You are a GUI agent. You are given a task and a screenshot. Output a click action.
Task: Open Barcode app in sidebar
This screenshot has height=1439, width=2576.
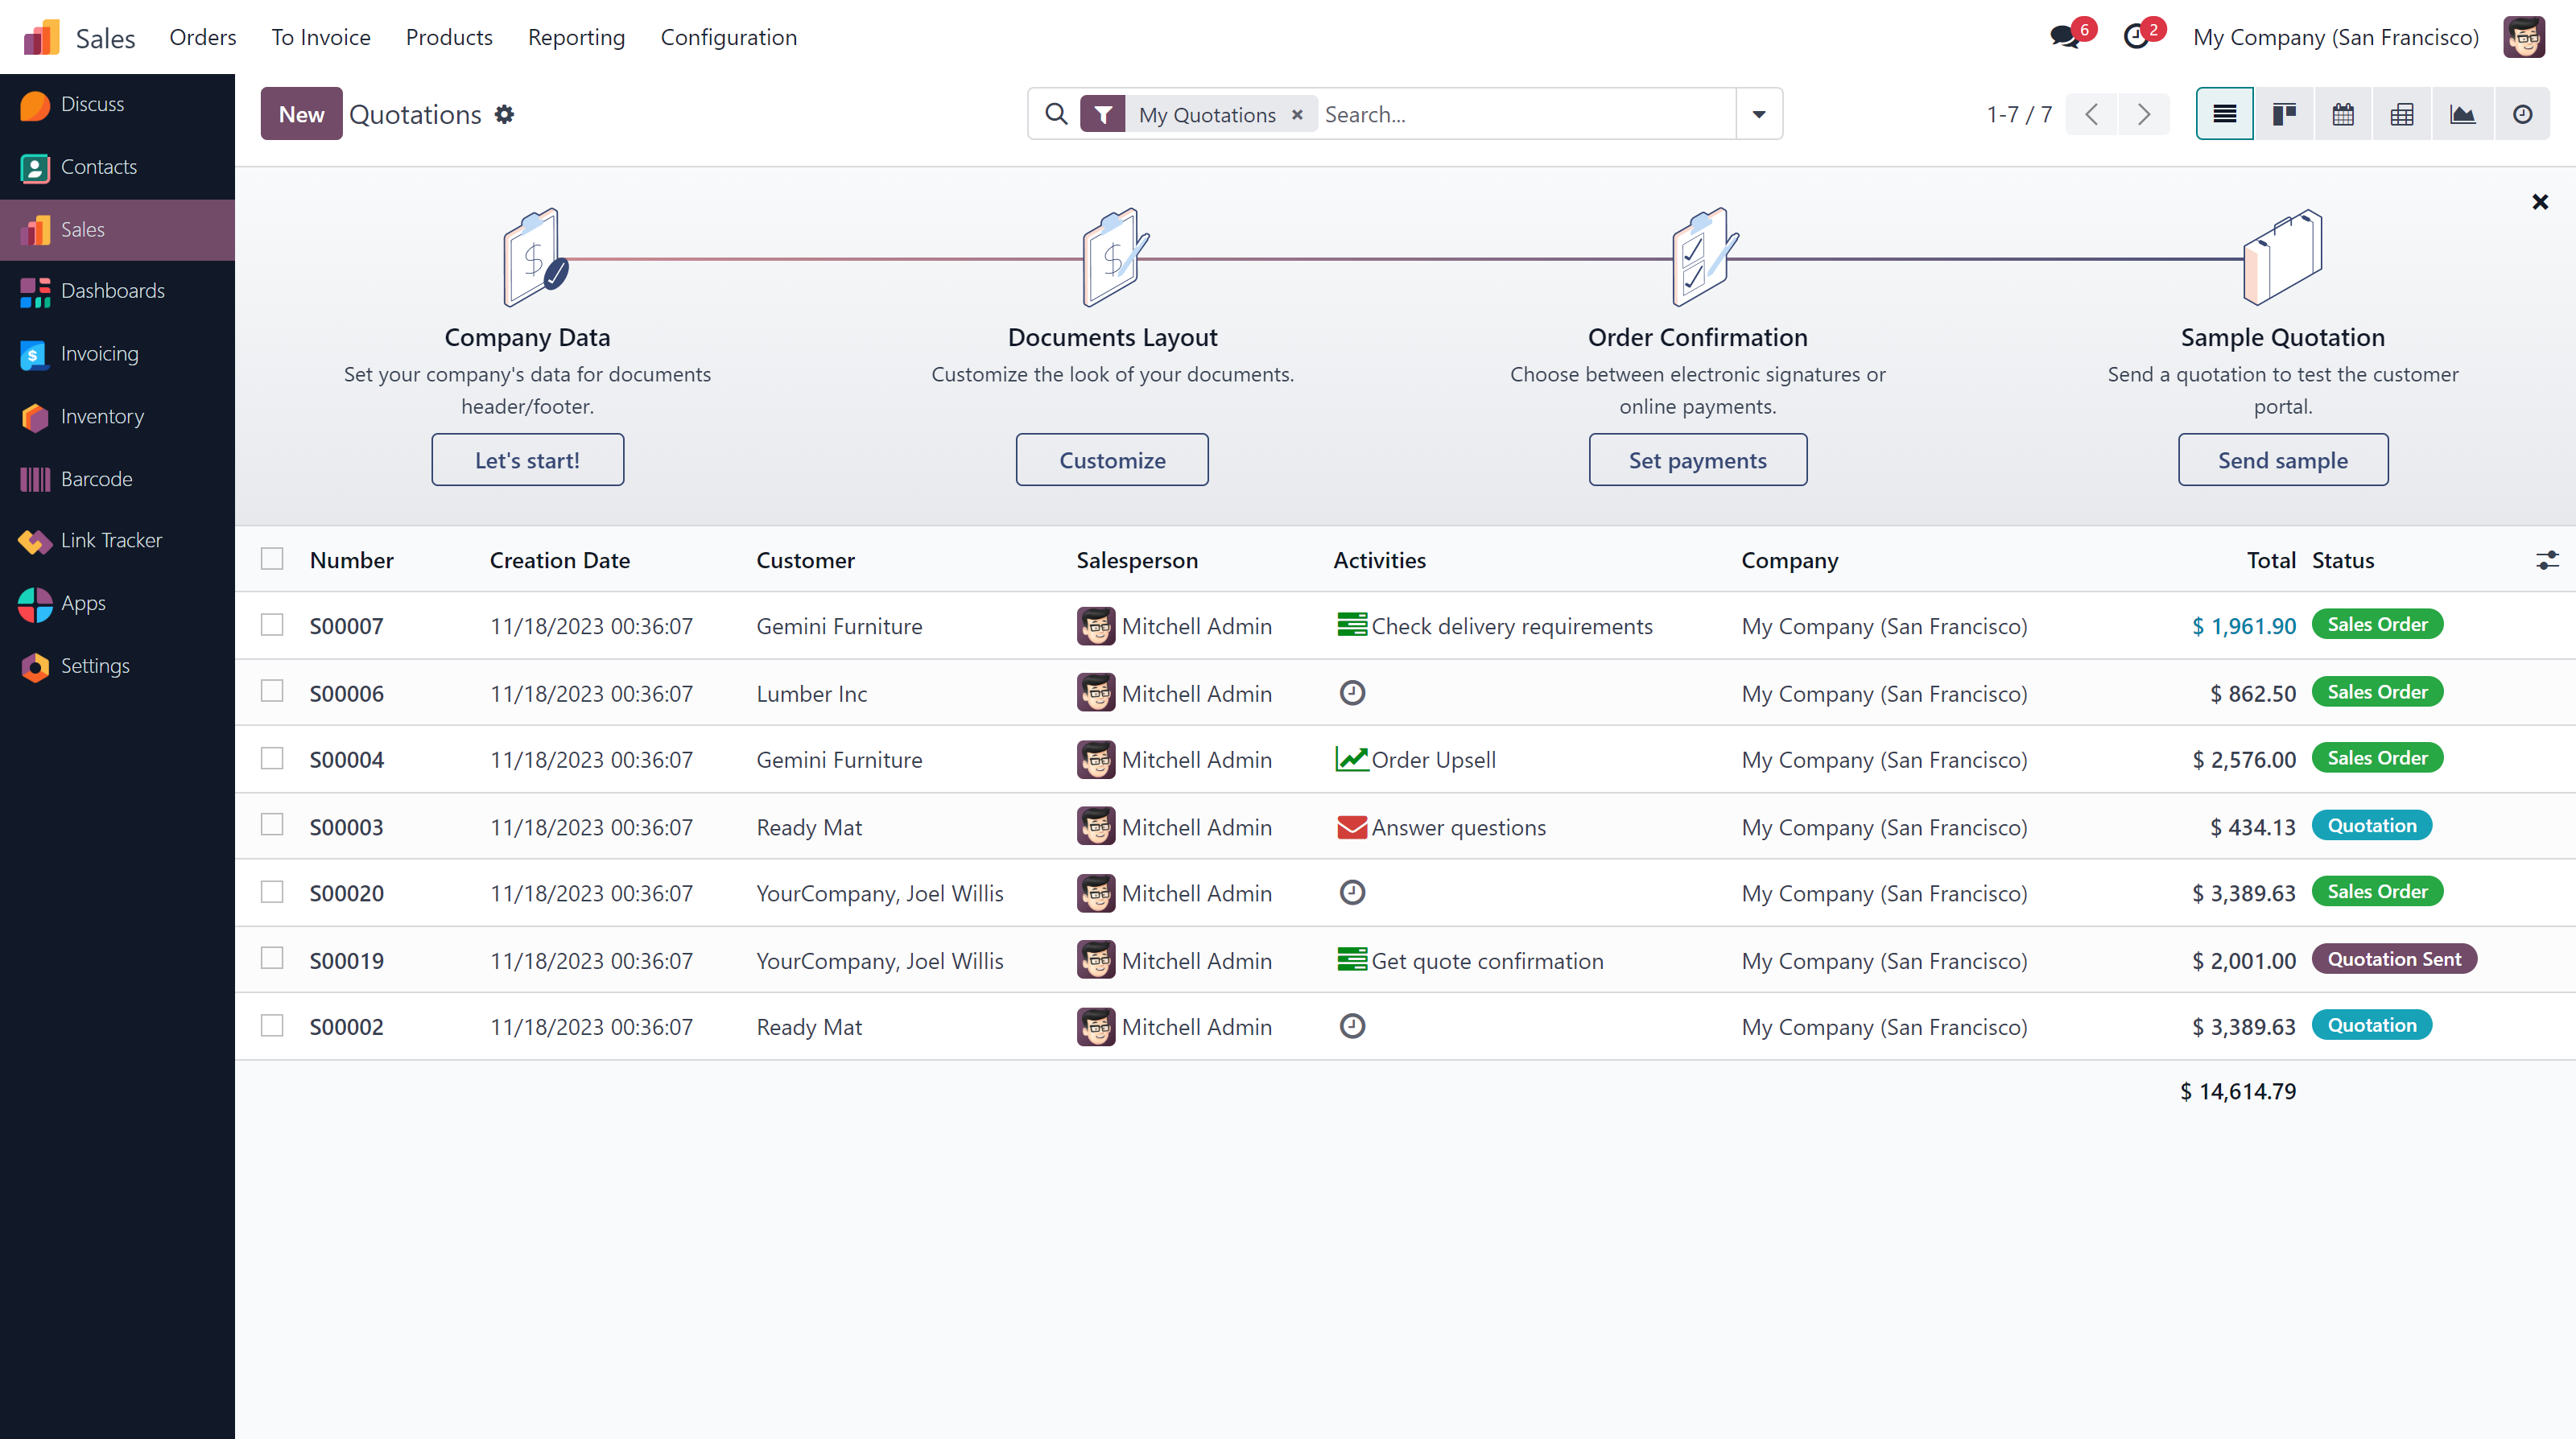tap(97, 478)
